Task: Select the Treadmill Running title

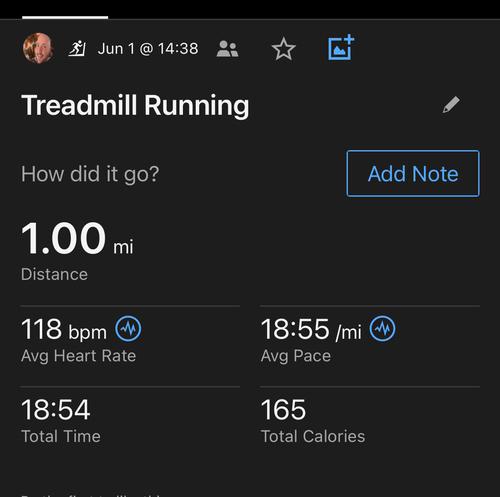Action: (x=135, y=106)
